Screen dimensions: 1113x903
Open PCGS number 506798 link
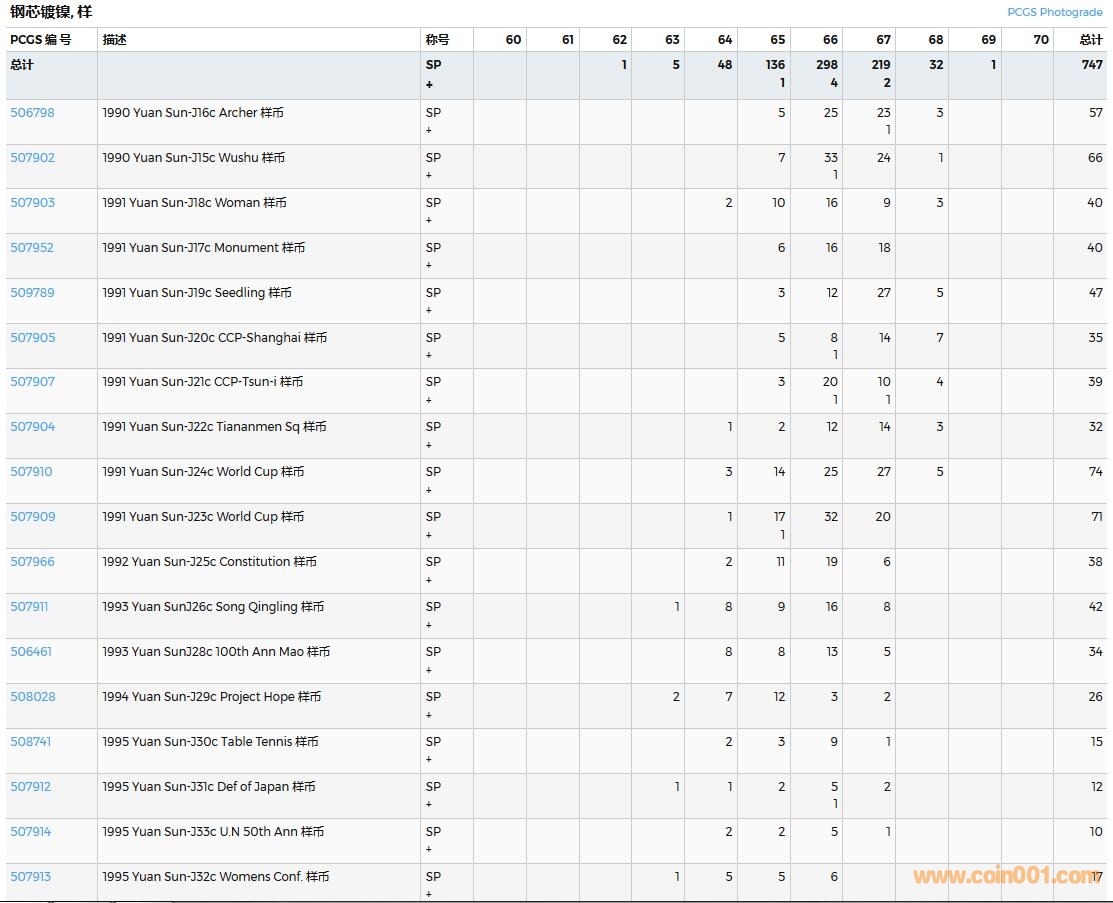point(33,113)
